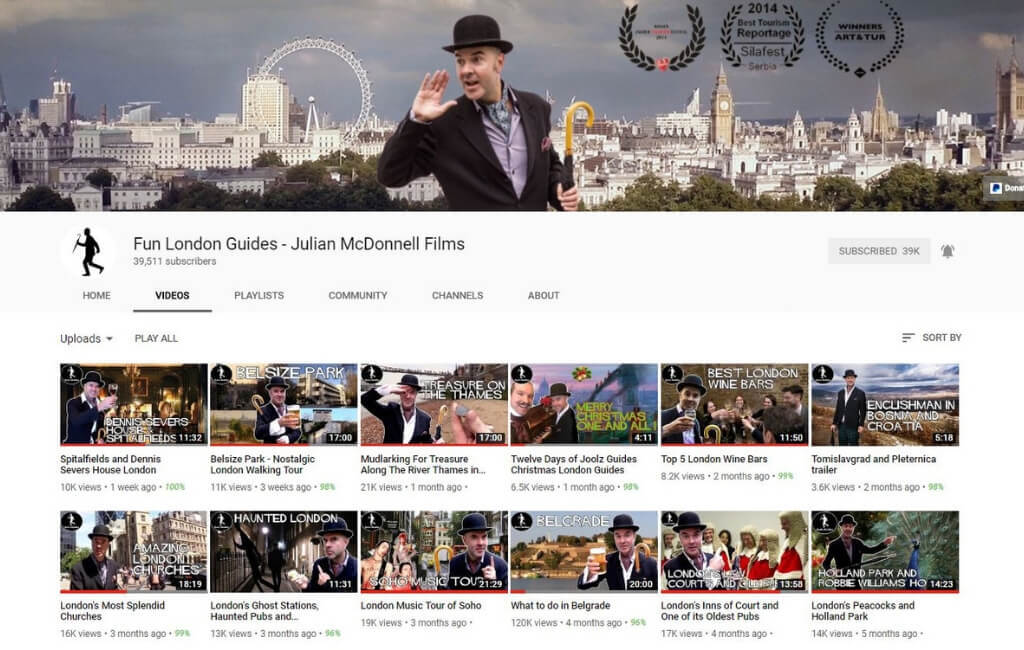Open the Best London Wine Bars thumbnail

point(735,404)
